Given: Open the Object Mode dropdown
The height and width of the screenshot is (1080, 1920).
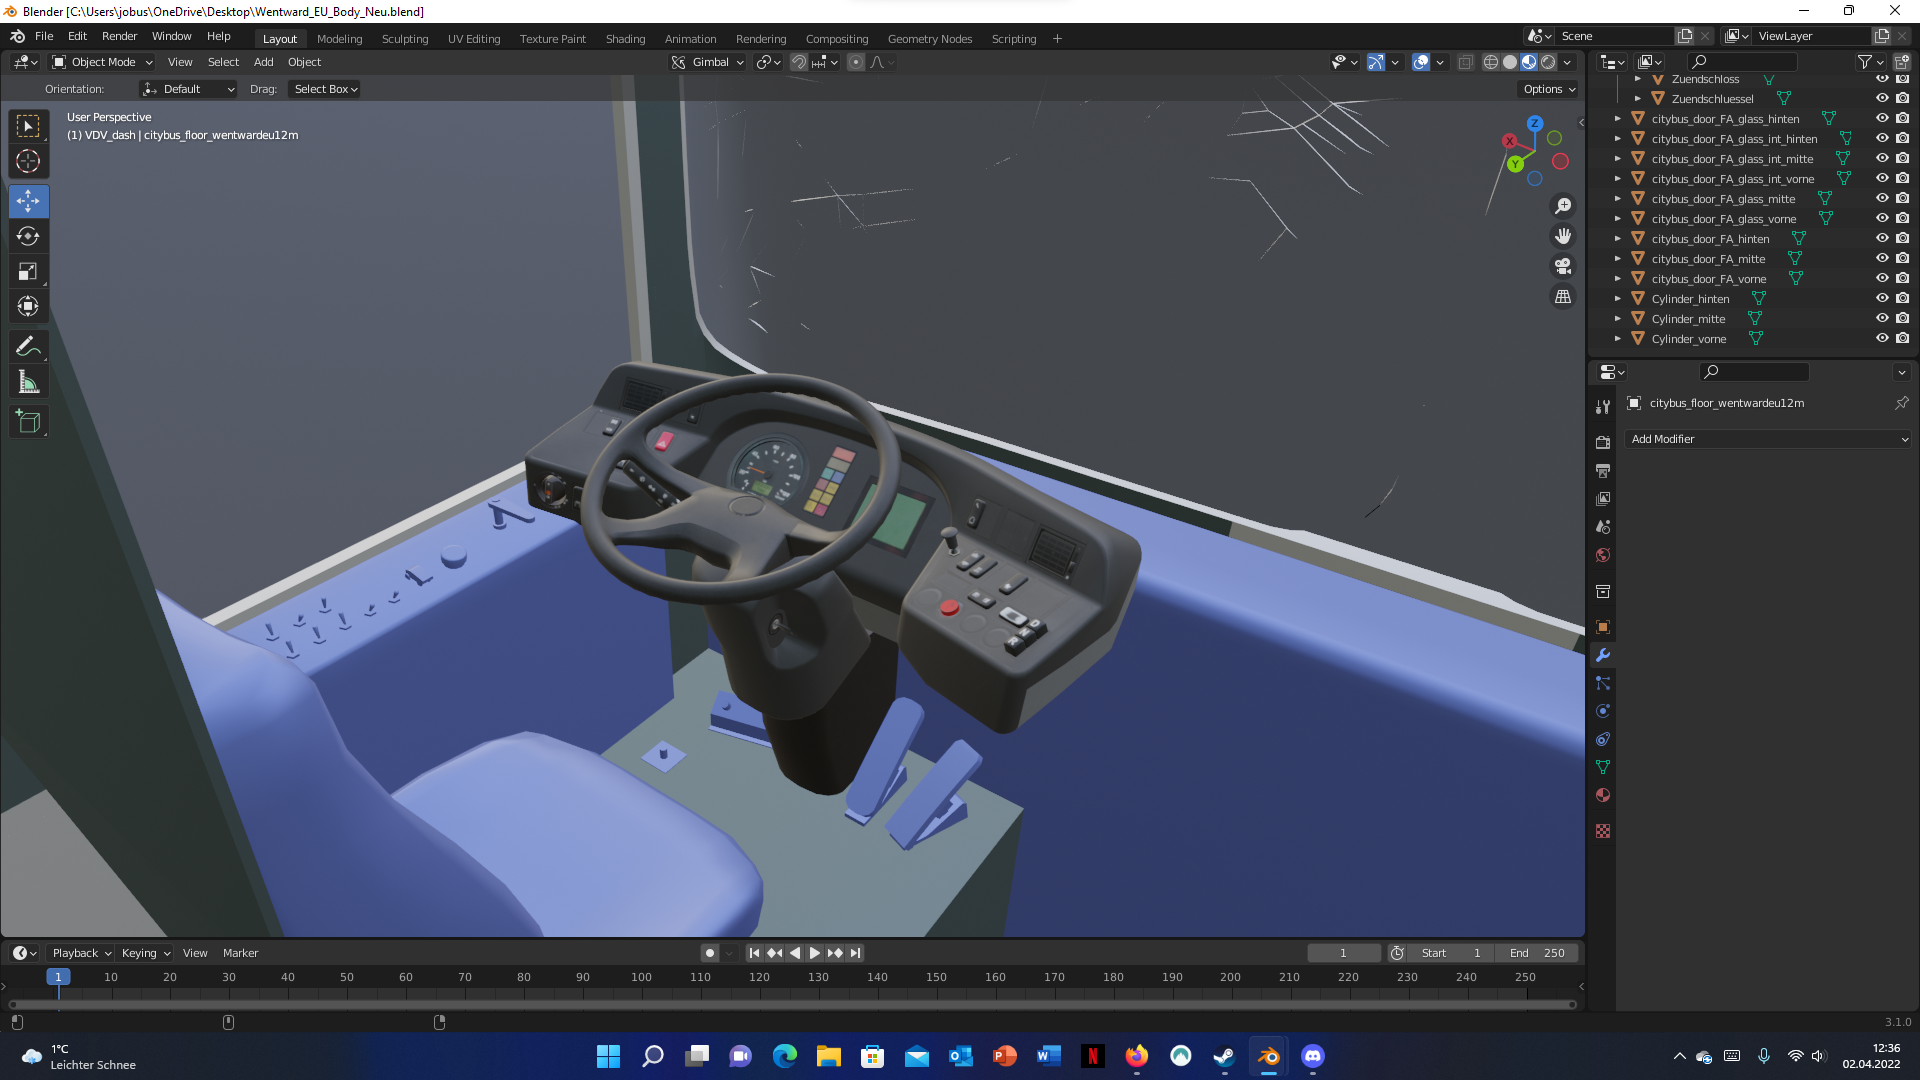Looking at the screenshot, I should [x=102, y=62].
